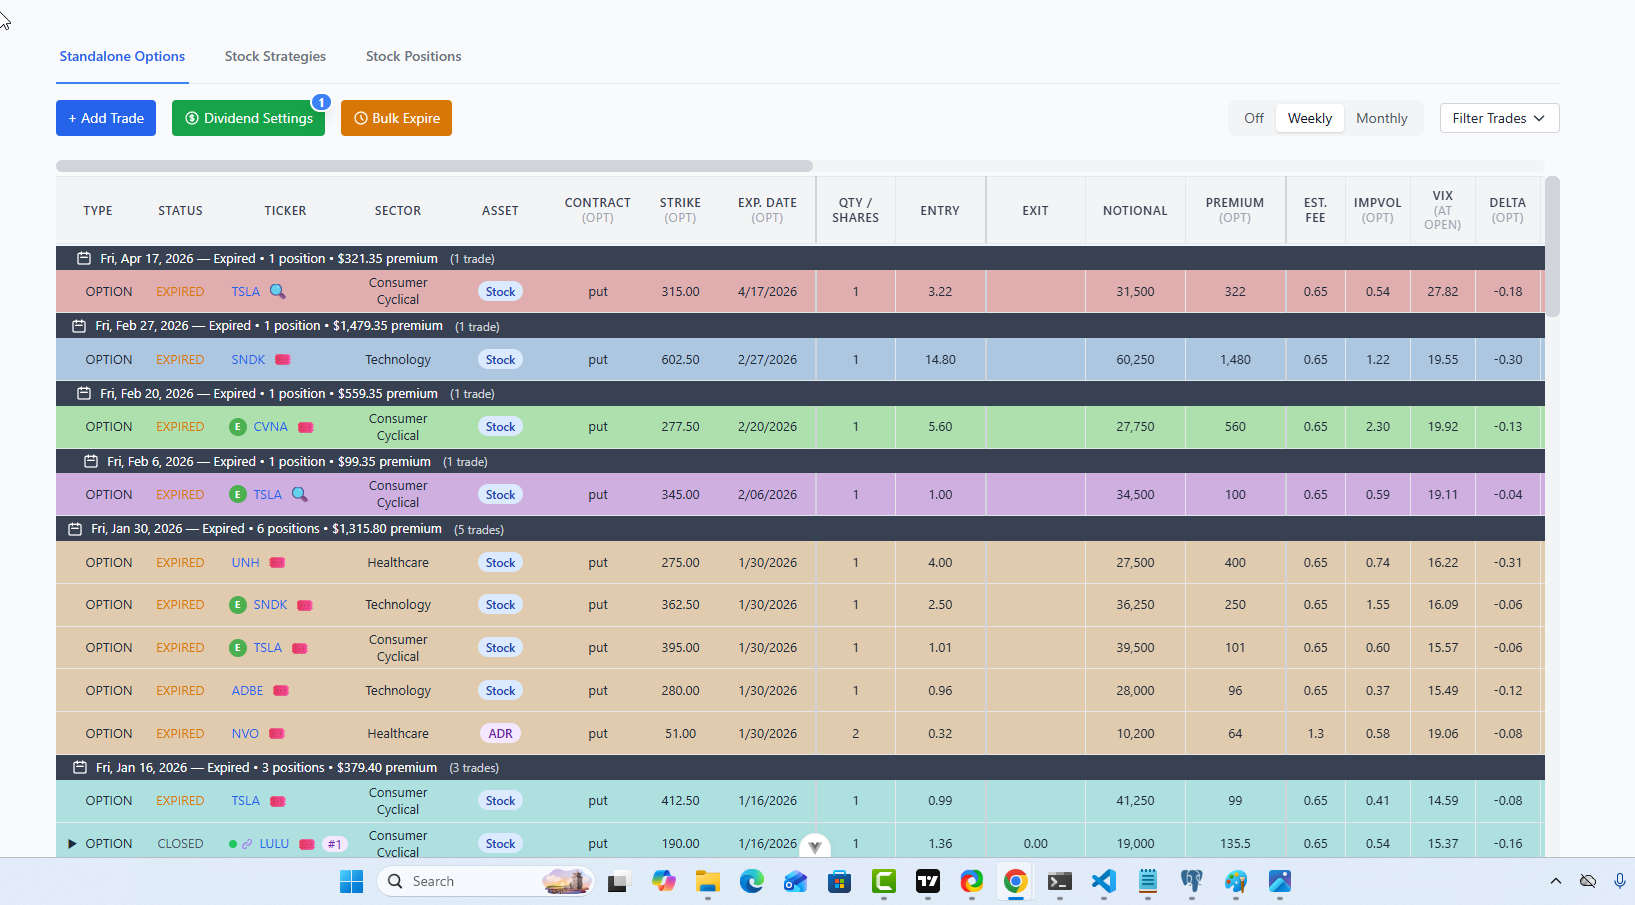Click the 1,480 premium cell for SNDK
Image resolution: width=1635 pixels, height=905 pixels.
pos(1235,359)
